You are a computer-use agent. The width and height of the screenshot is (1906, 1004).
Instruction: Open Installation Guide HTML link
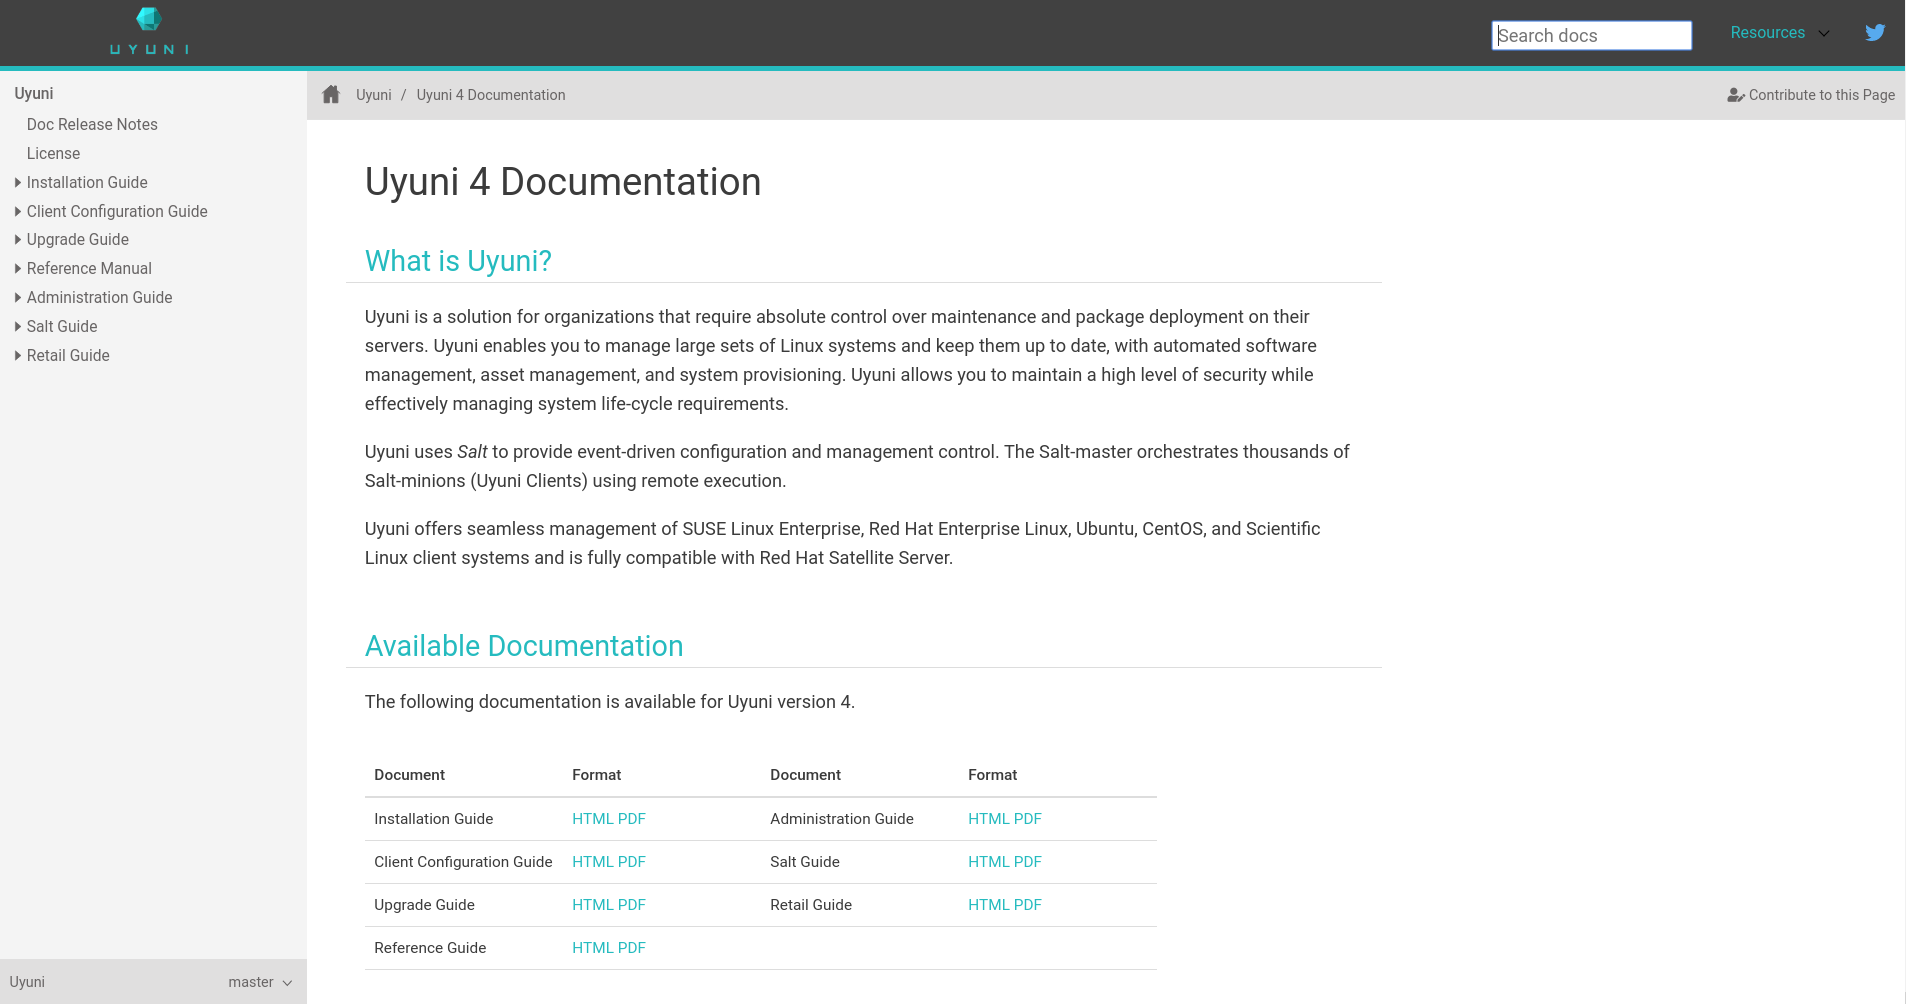(592, 819)
